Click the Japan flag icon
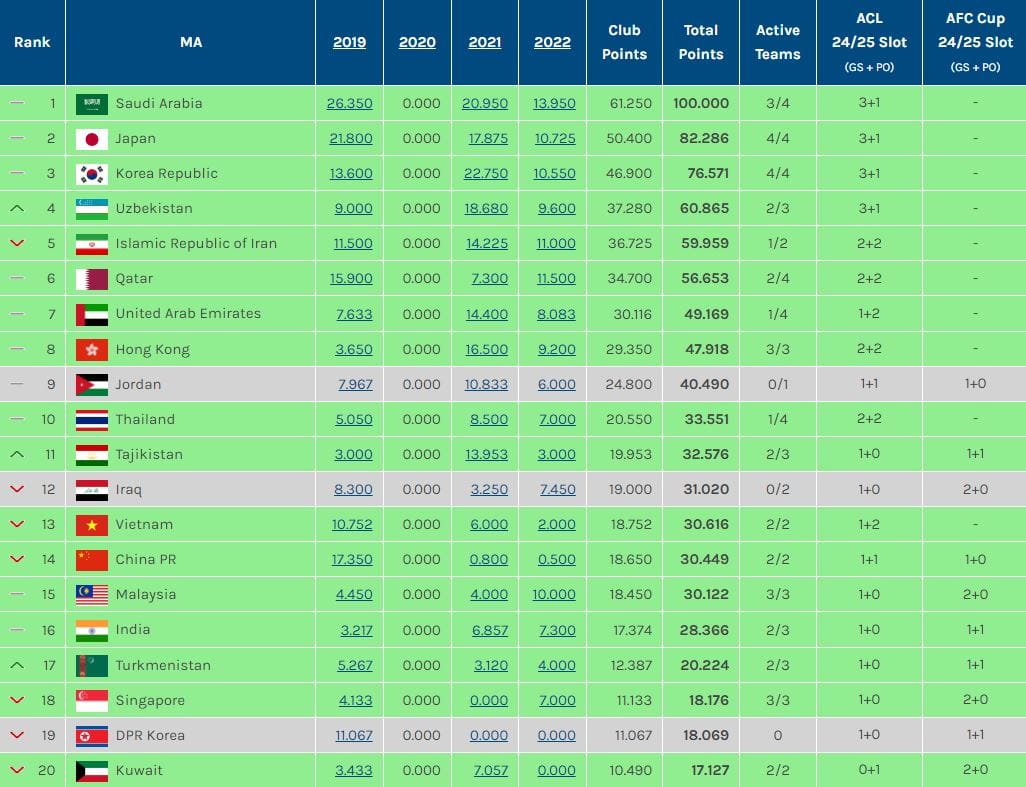Viewport: 1026px width, 787px height. pos(92,139)
